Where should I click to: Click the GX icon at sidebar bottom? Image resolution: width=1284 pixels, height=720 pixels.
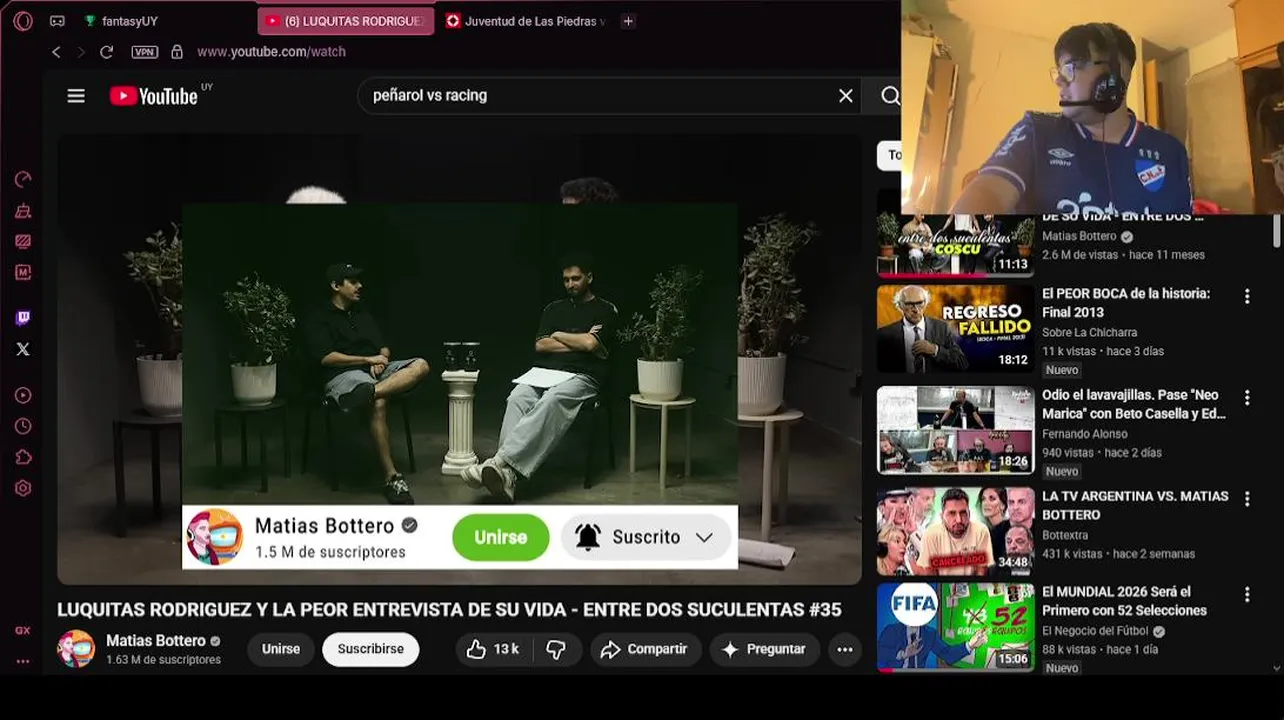click(x=23, y=631)
